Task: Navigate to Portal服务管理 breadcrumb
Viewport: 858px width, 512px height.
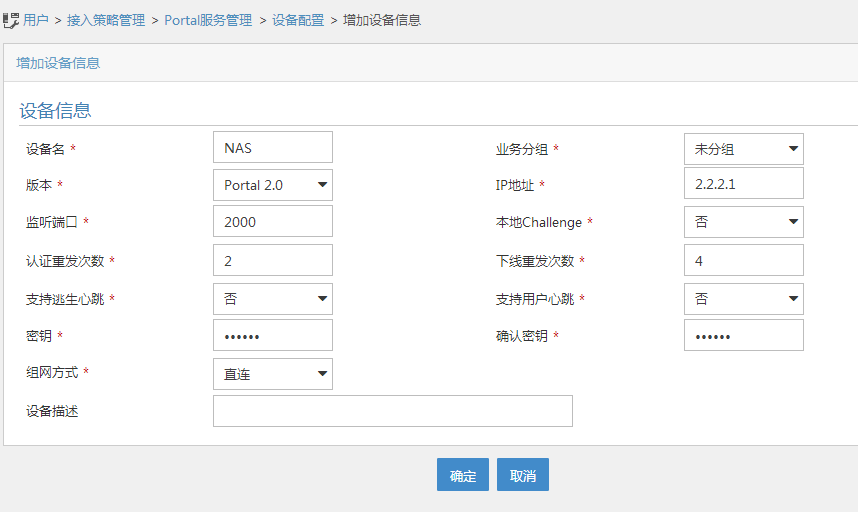Action: coord(208,20)
